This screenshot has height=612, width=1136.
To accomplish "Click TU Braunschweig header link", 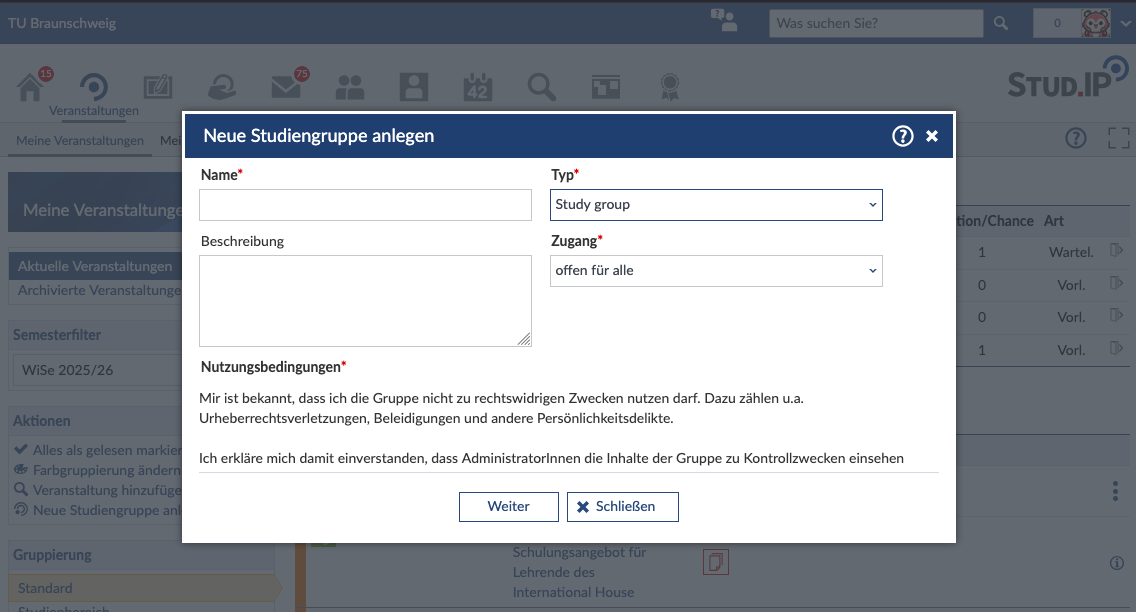I will (x=62, y=23).
